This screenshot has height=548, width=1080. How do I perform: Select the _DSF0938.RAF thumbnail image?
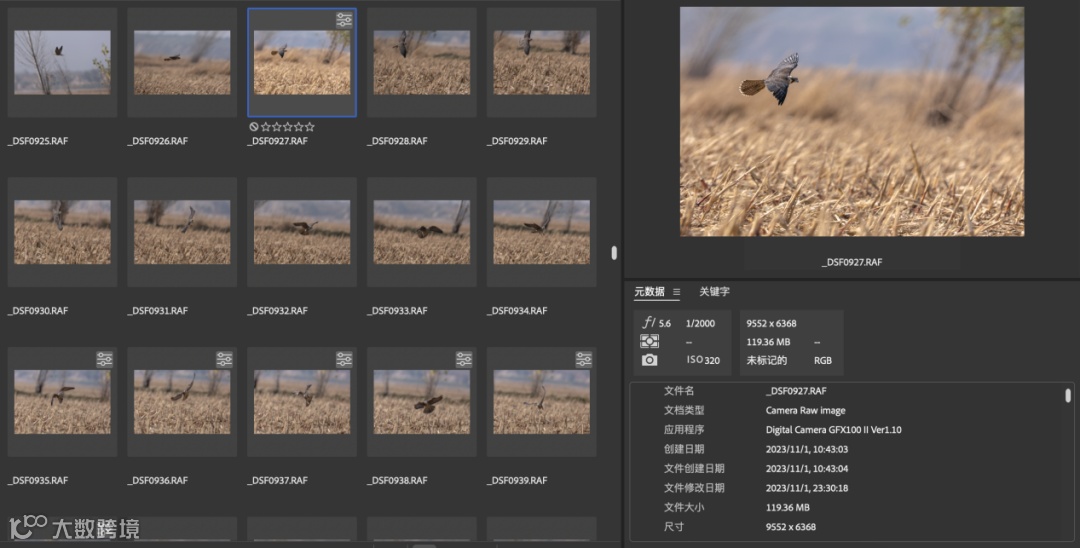[x=422, y=402]
